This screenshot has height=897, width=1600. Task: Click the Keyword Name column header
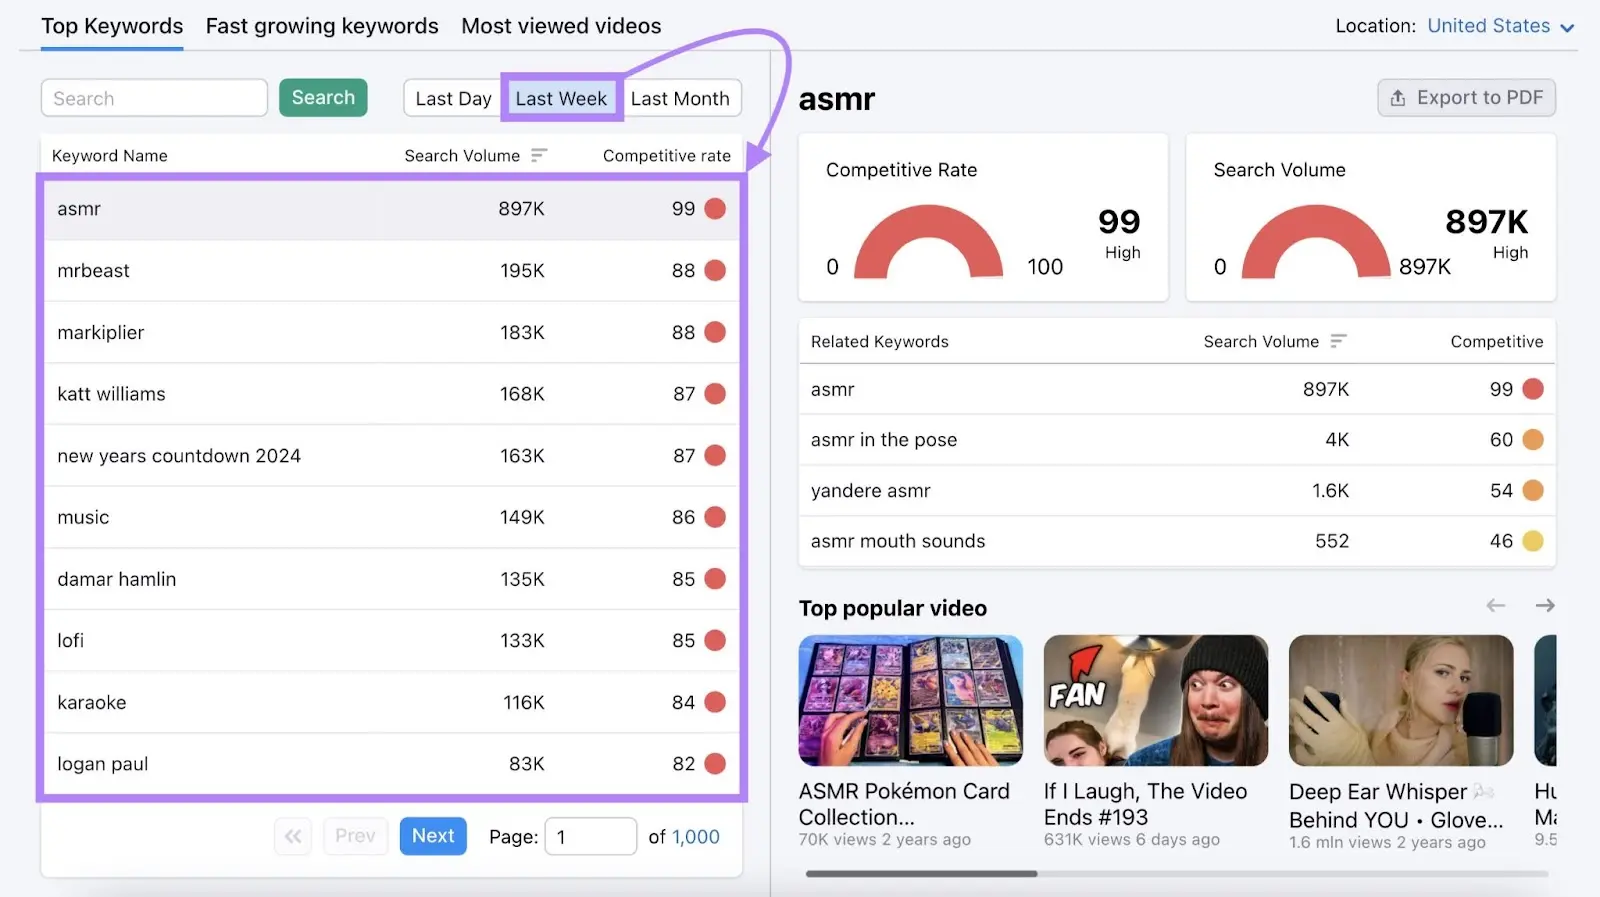coord(110,155)
